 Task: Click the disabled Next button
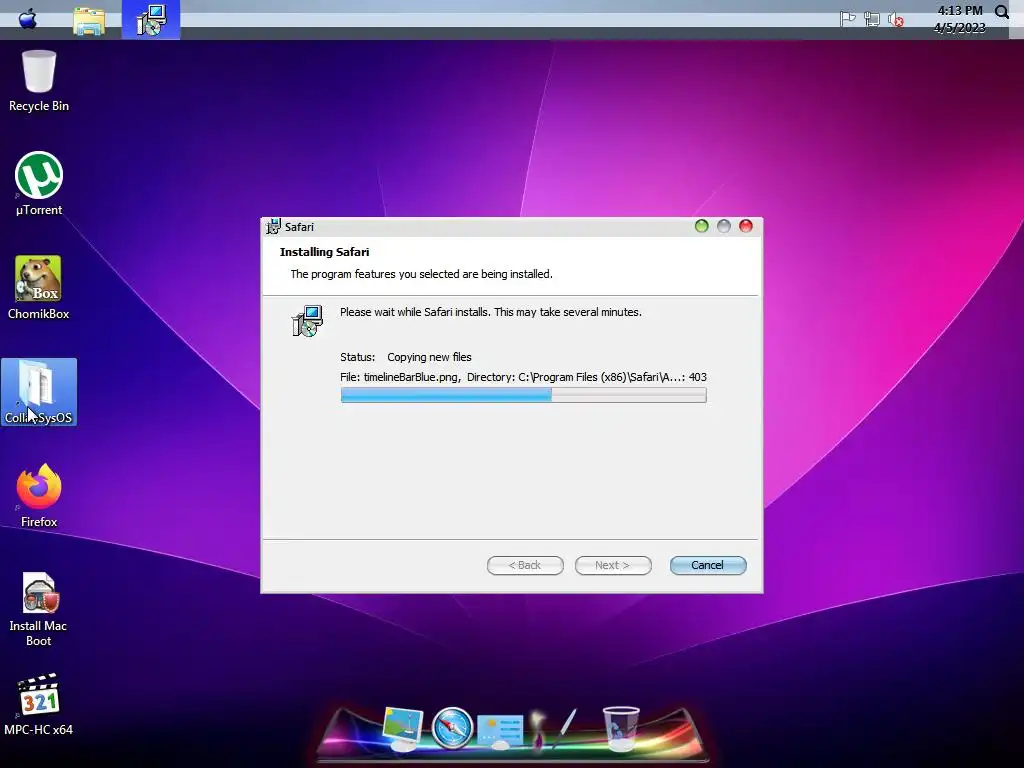coord(613,566)
